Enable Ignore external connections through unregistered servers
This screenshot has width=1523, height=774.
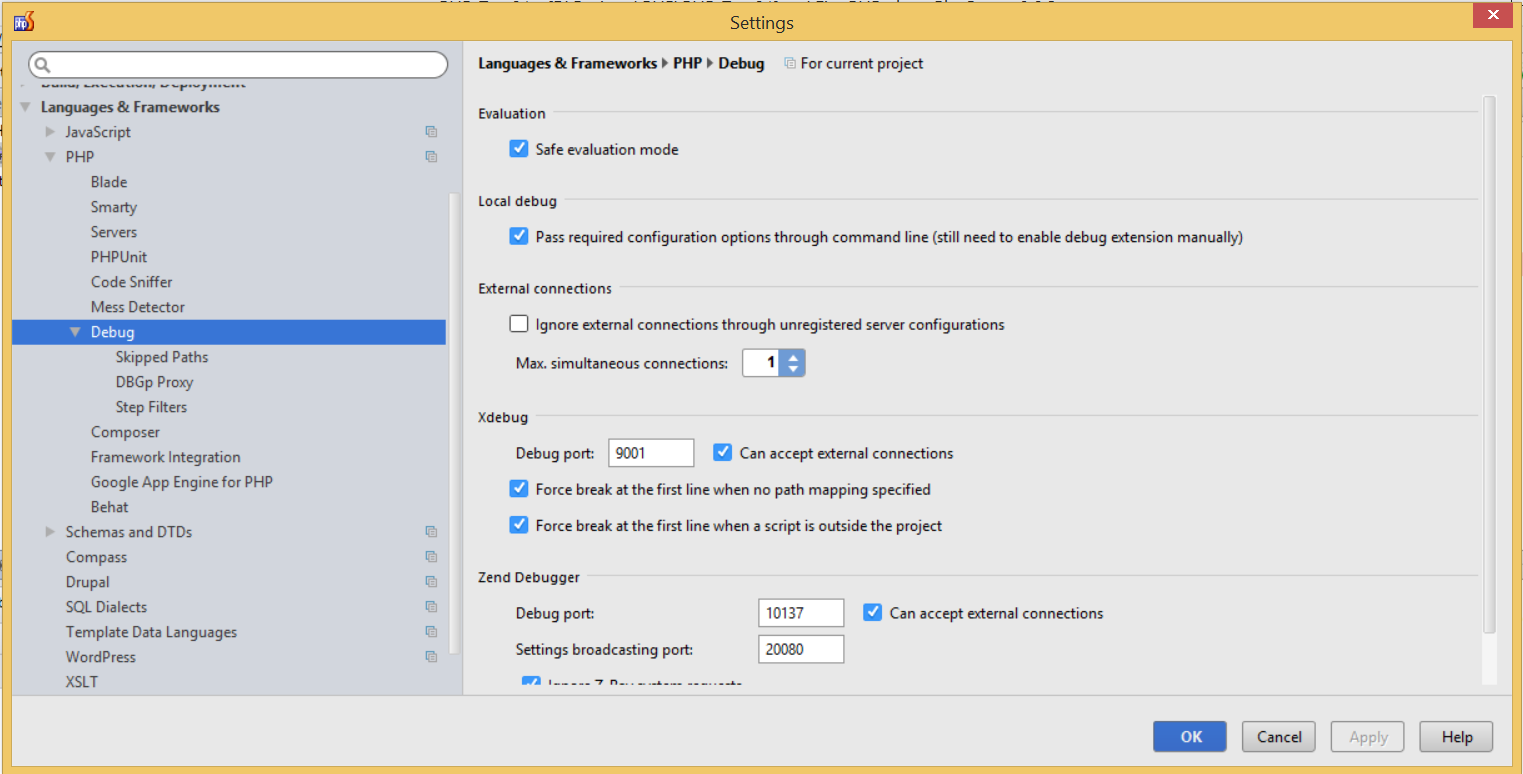(518, 324)
